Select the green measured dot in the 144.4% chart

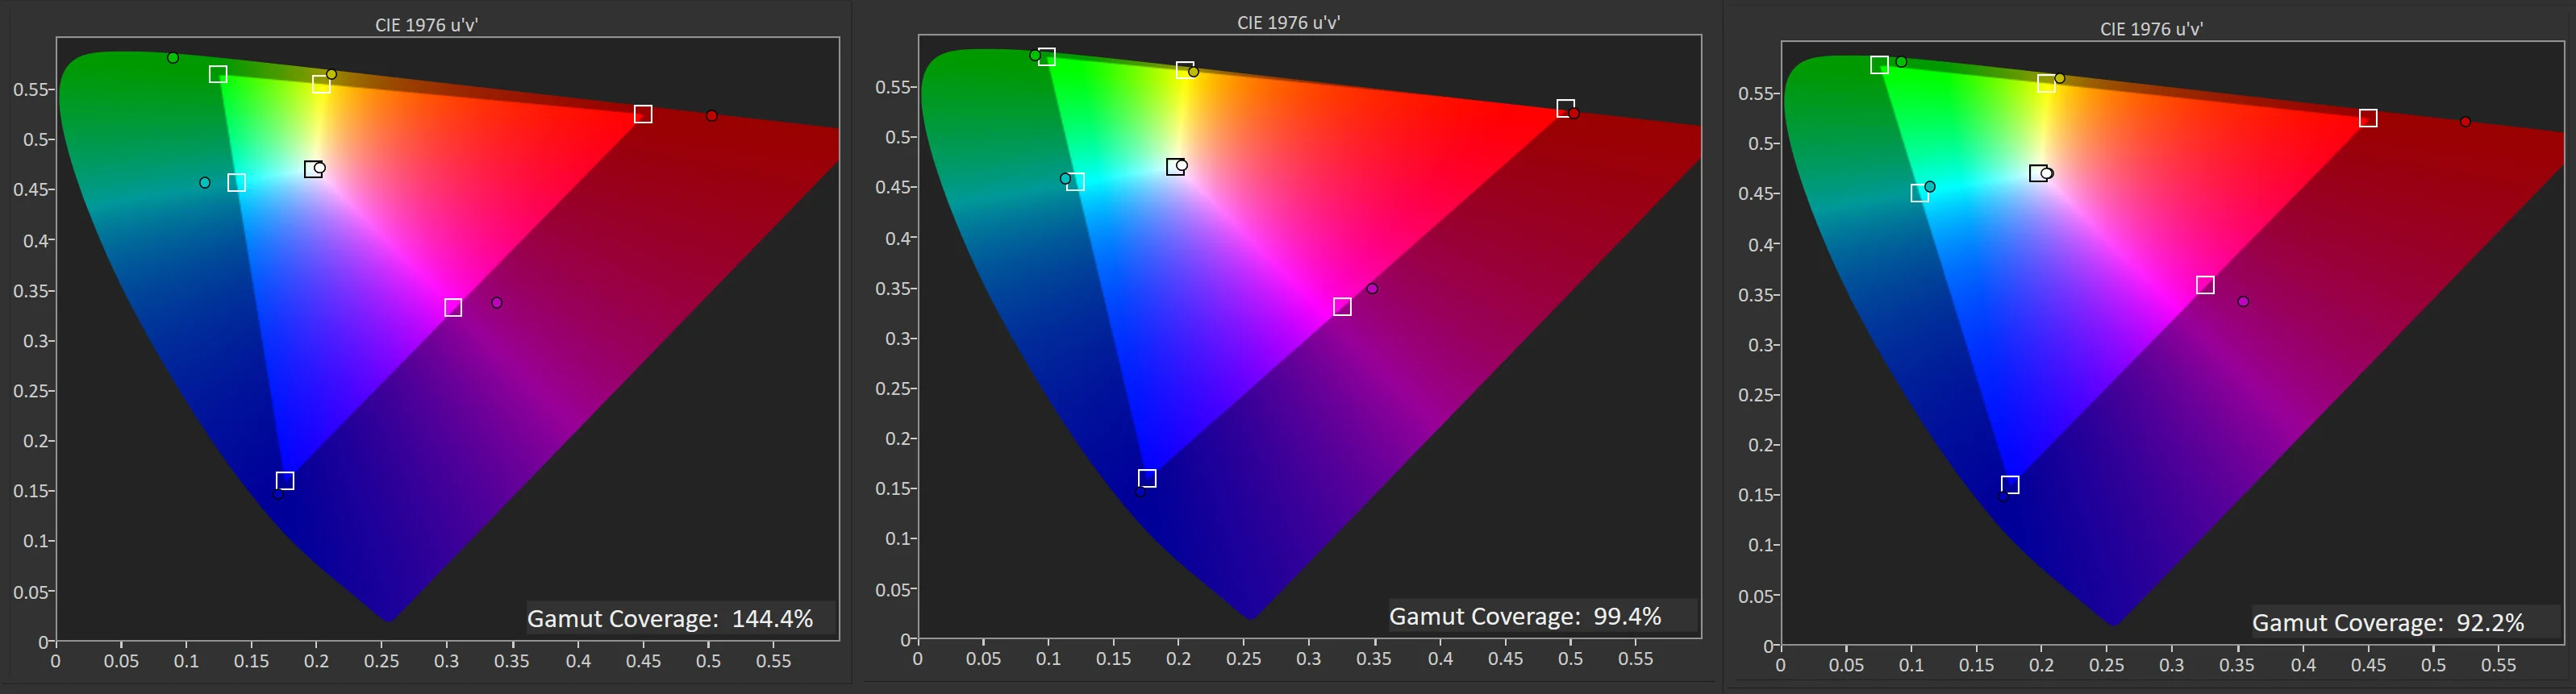click(x=173, y=58)
